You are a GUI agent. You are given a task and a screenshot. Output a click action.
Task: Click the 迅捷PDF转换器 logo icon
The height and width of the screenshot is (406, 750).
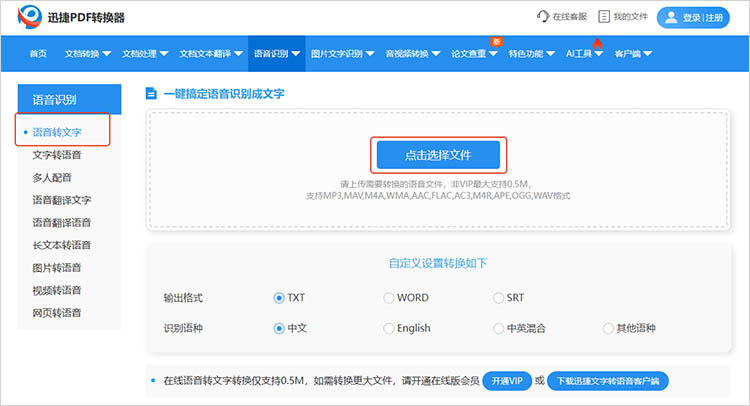click(x=30, y=17)
